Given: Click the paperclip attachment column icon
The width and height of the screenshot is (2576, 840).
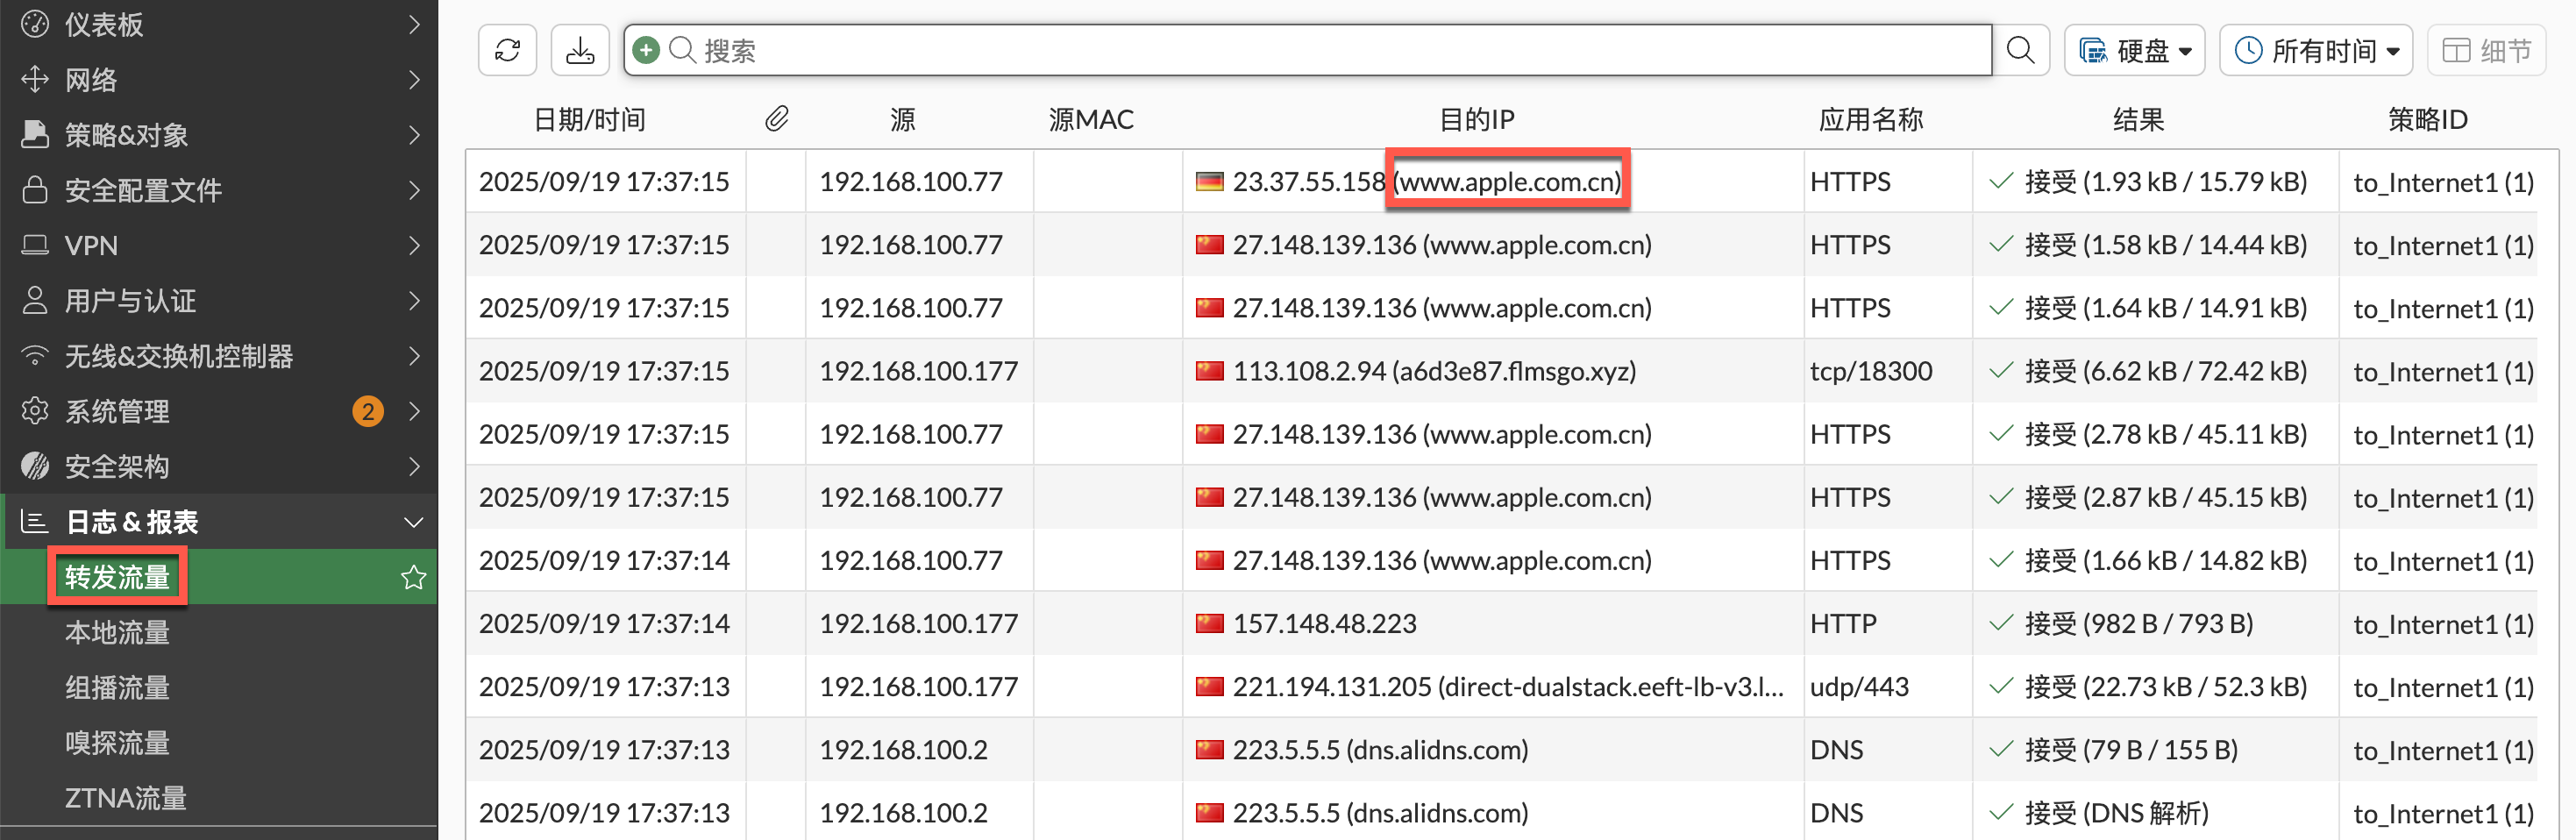Looking at the screenshot, I should (x=776, y=120).
